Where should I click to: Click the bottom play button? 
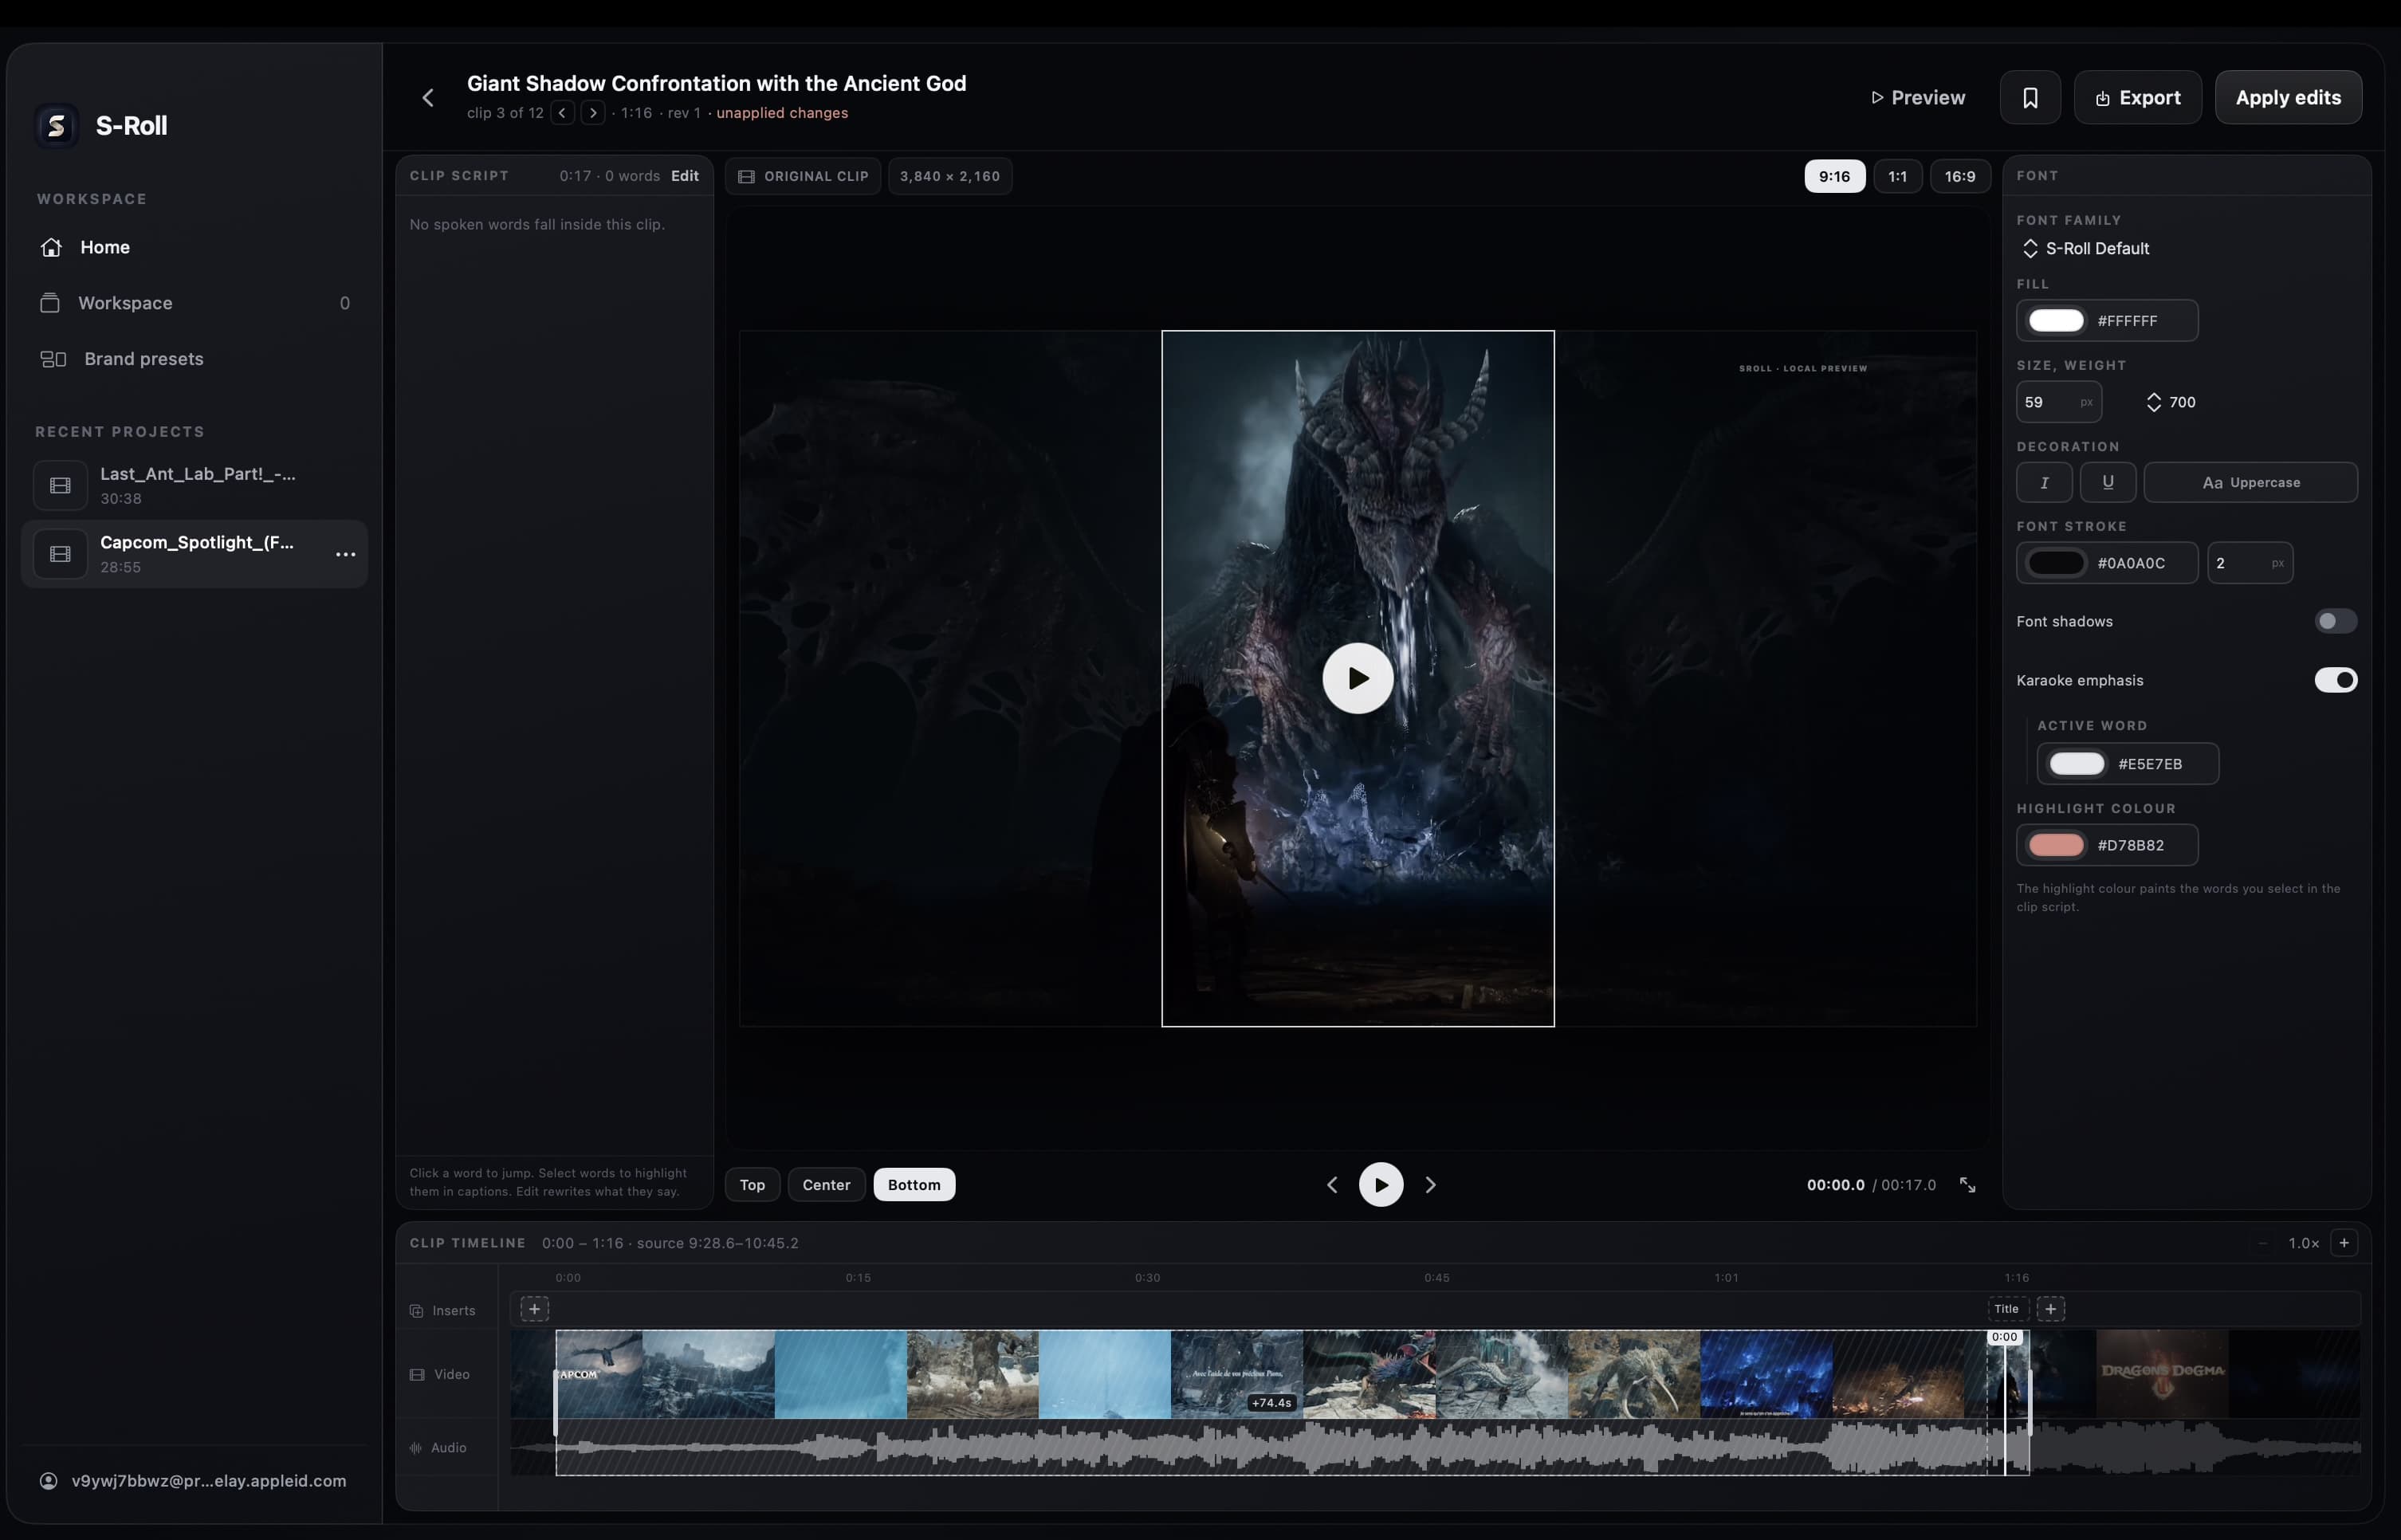point(1381,1185)
